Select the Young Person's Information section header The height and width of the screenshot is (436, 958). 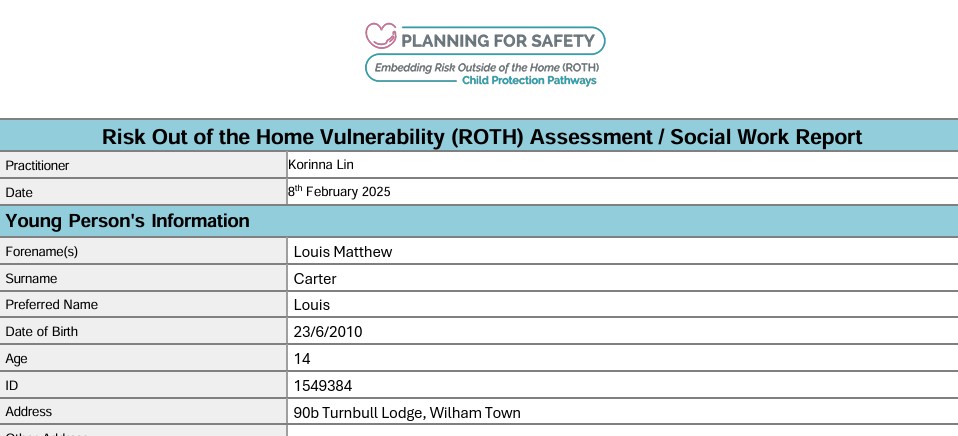coord(128,221)
